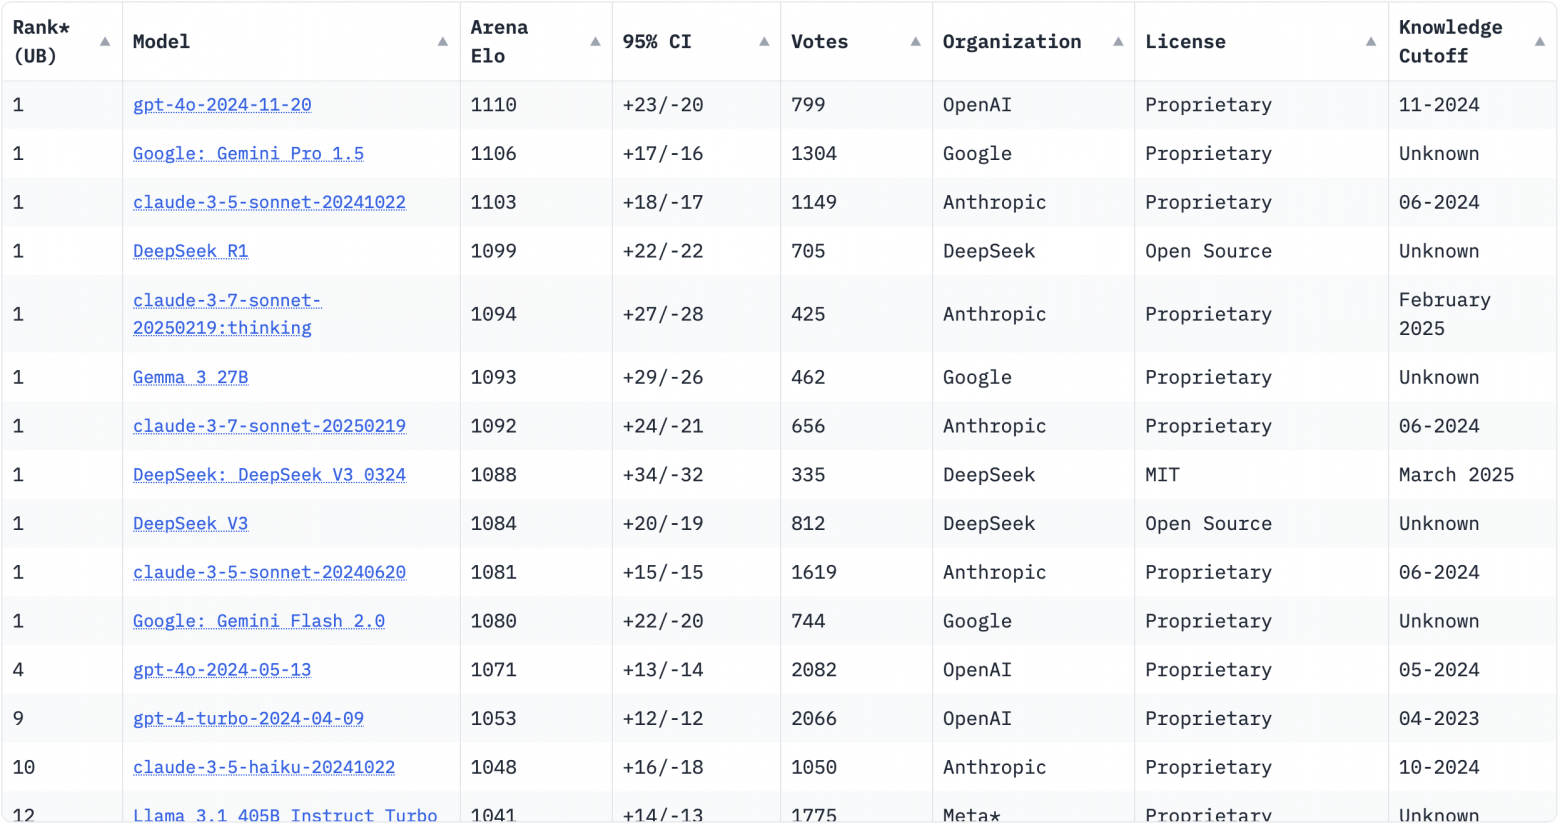The image size is (1560, 825).
Task: Sort by Knowledge Cutoff arrow icon
Action: point(1540,42)
